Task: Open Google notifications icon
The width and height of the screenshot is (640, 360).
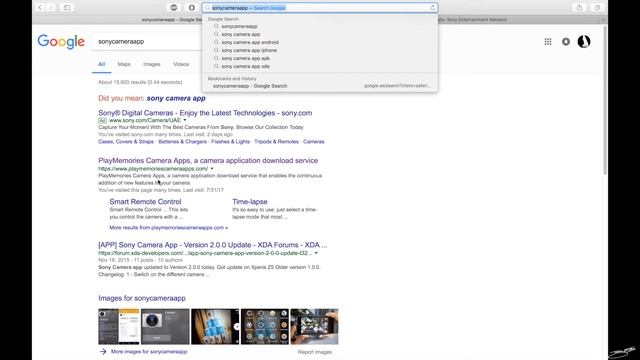Action: [566, 41]
